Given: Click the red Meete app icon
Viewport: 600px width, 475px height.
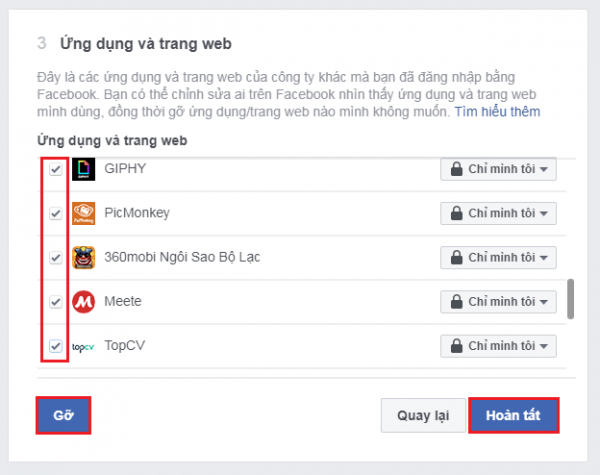Looking at the screenshot, I should [83, 302].
